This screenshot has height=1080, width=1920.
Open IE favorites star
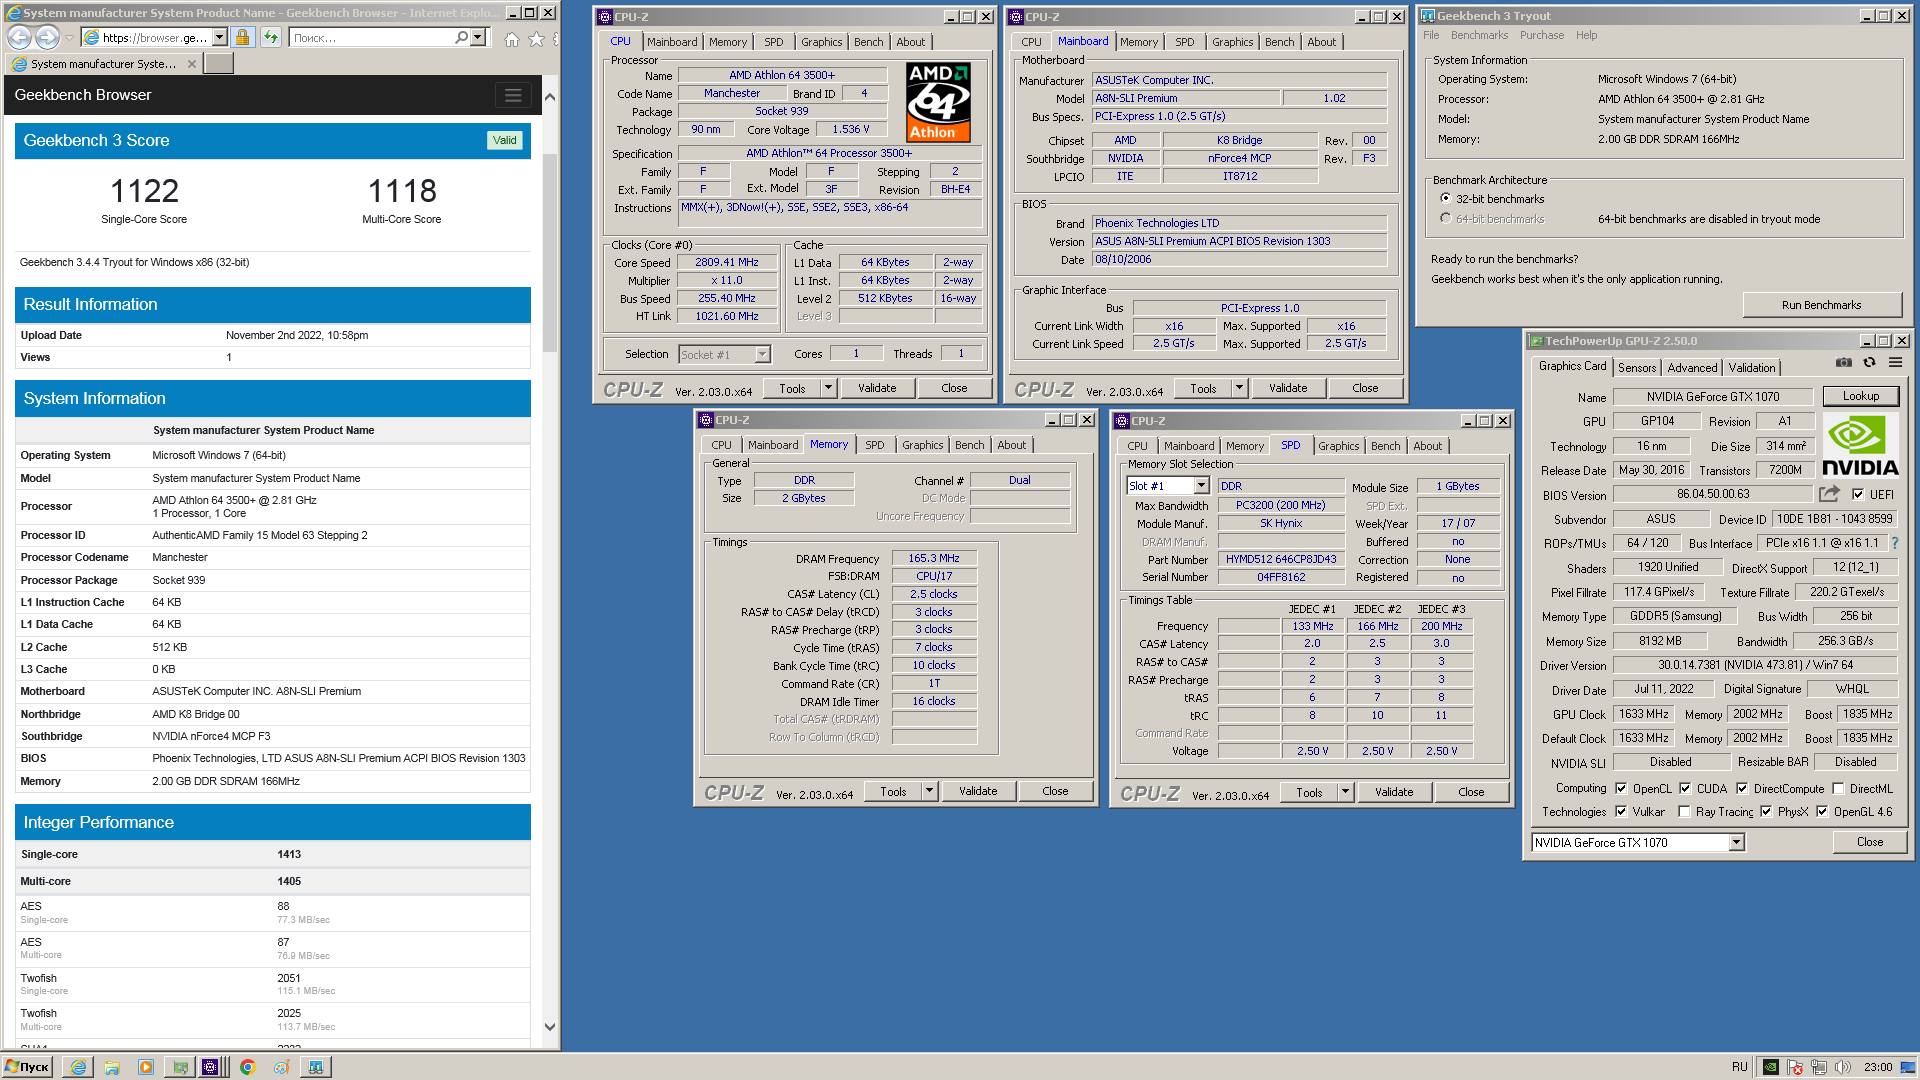coord(536,39)
